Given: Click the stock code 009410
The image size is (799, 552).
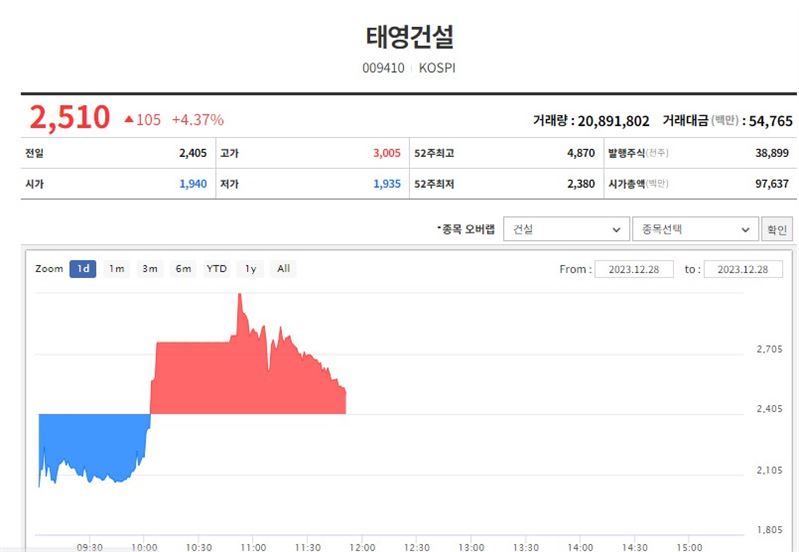Looking at the screenshot, I should pyautogui.click(x=382, y=69).
